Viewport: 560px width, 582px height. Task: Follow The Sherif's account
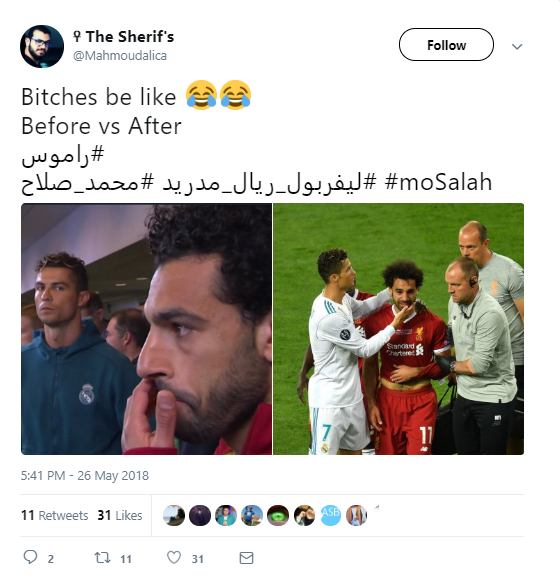[446, 45]
